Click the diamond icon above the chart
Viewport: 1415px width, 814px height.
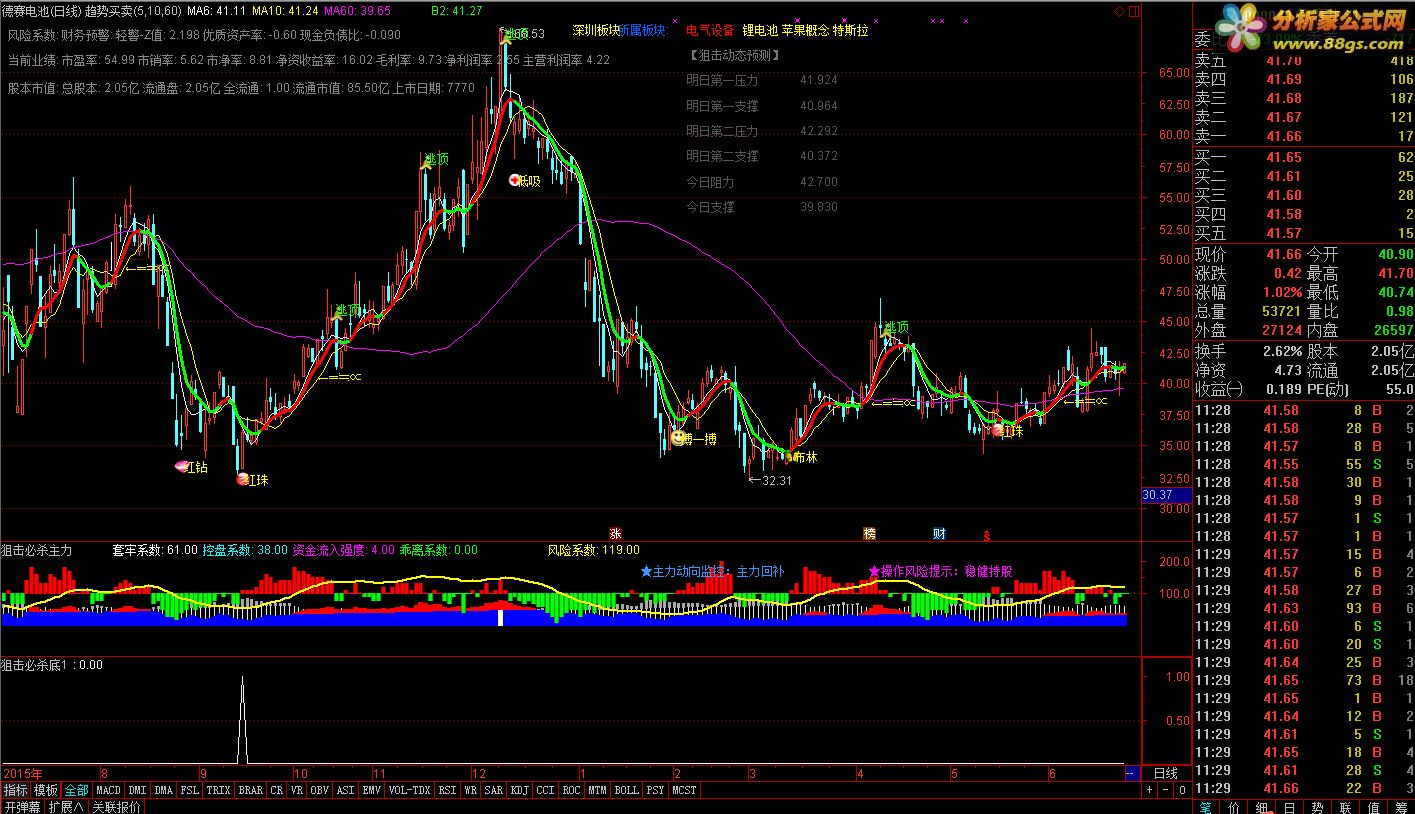click(x=1119, y=10)
